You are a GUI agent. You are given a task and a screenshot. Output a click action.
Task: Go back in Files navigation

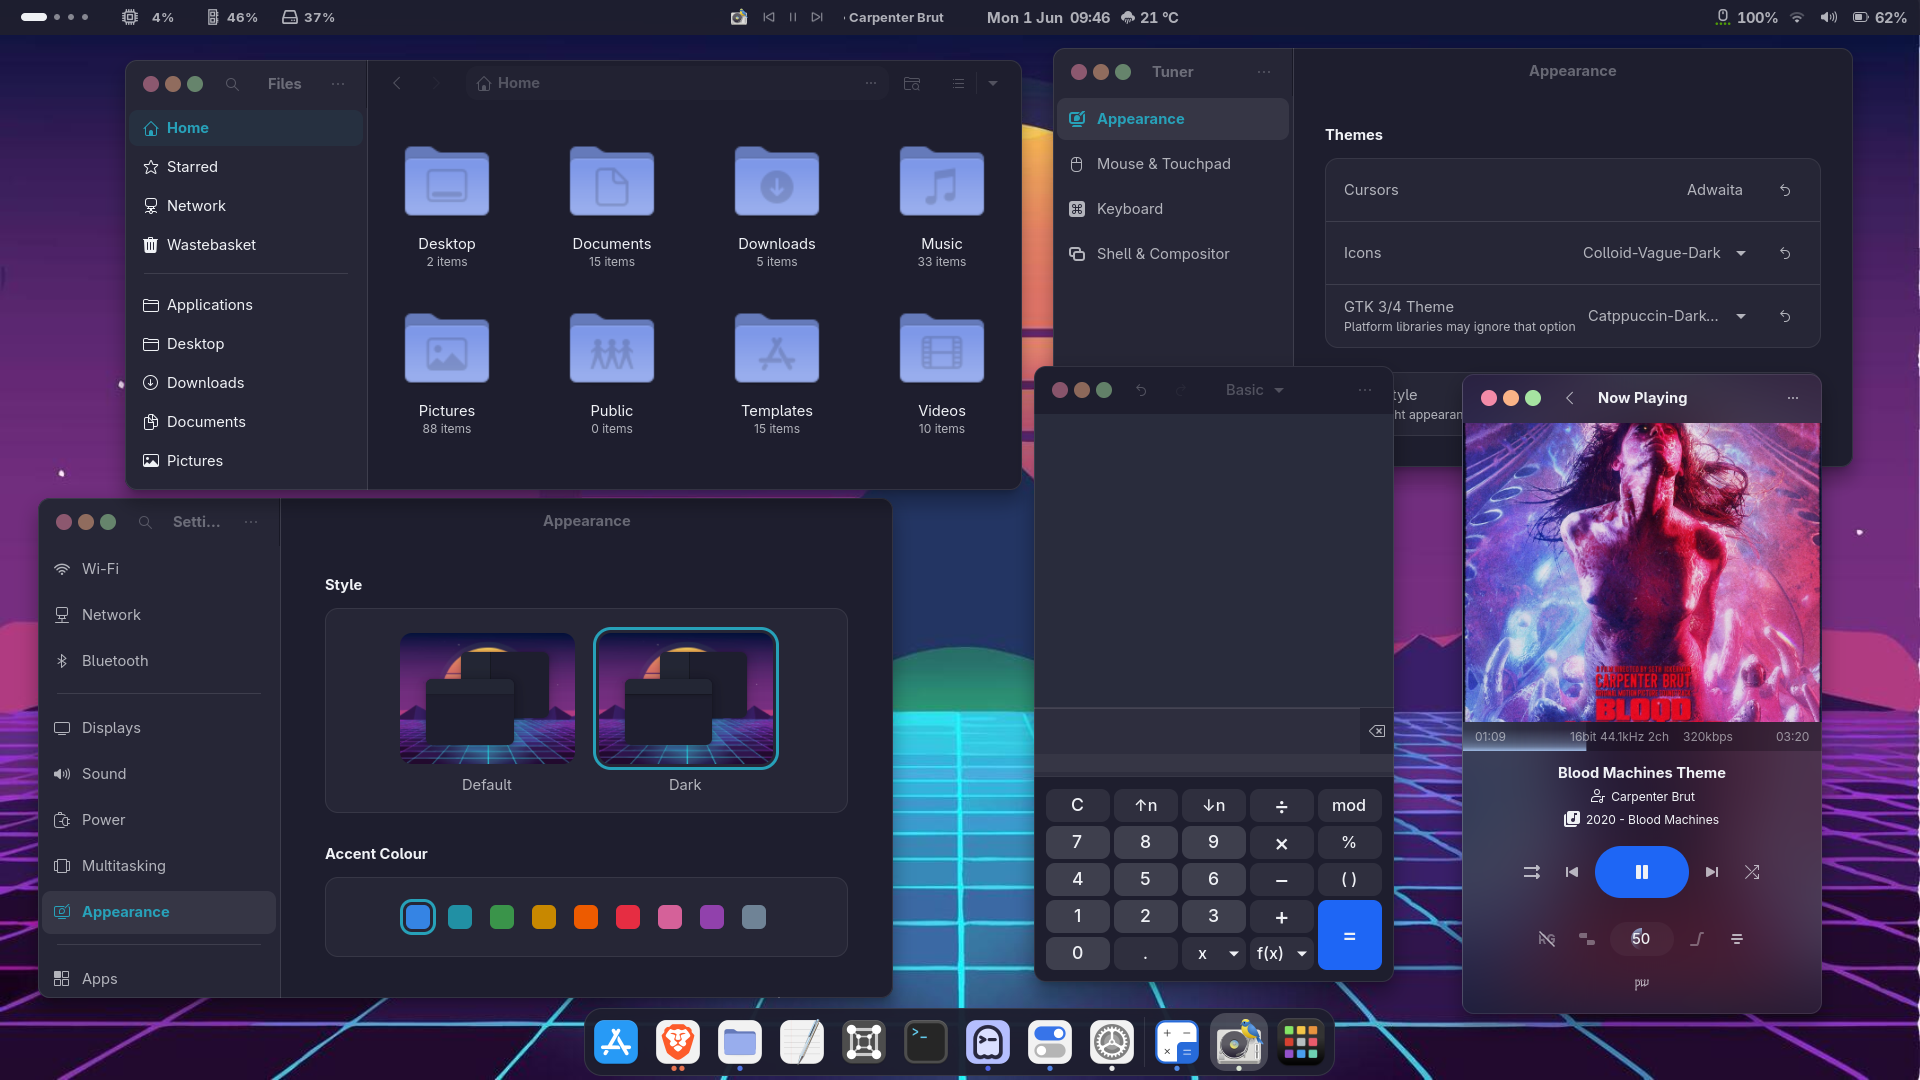(397, 83)
